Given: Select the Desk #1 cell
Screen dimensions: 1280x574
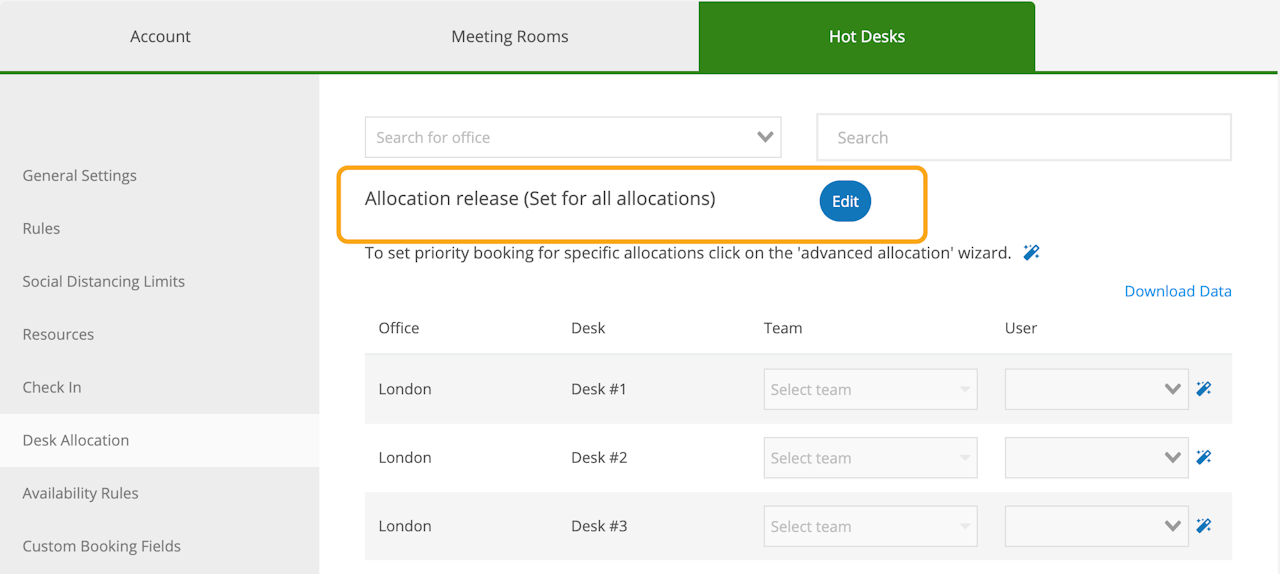Looking at the screenshot, I should coord(599,389).
